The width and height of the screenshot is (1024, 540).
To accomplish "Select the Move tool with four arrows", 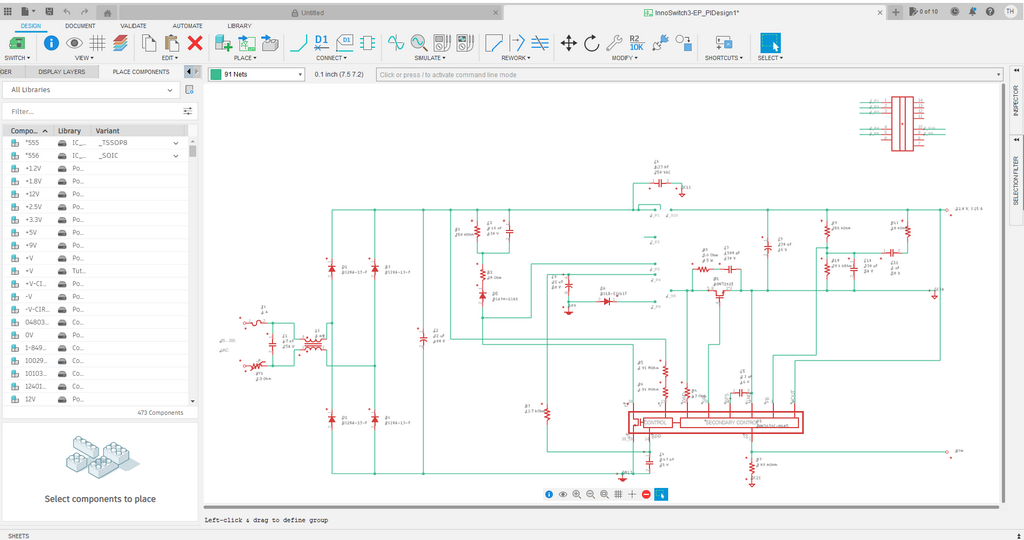I will (x=568, y=43).
